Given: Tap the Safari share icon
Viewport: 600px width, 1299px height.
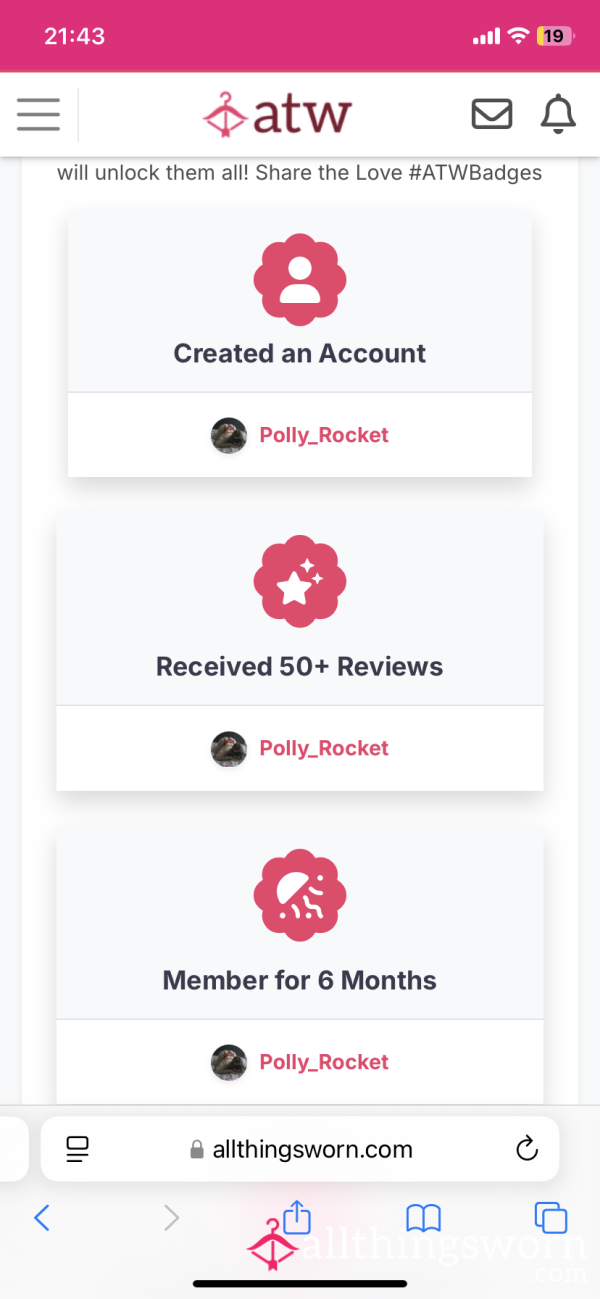Looking at the screenshot, I should tap(297, 1217).
